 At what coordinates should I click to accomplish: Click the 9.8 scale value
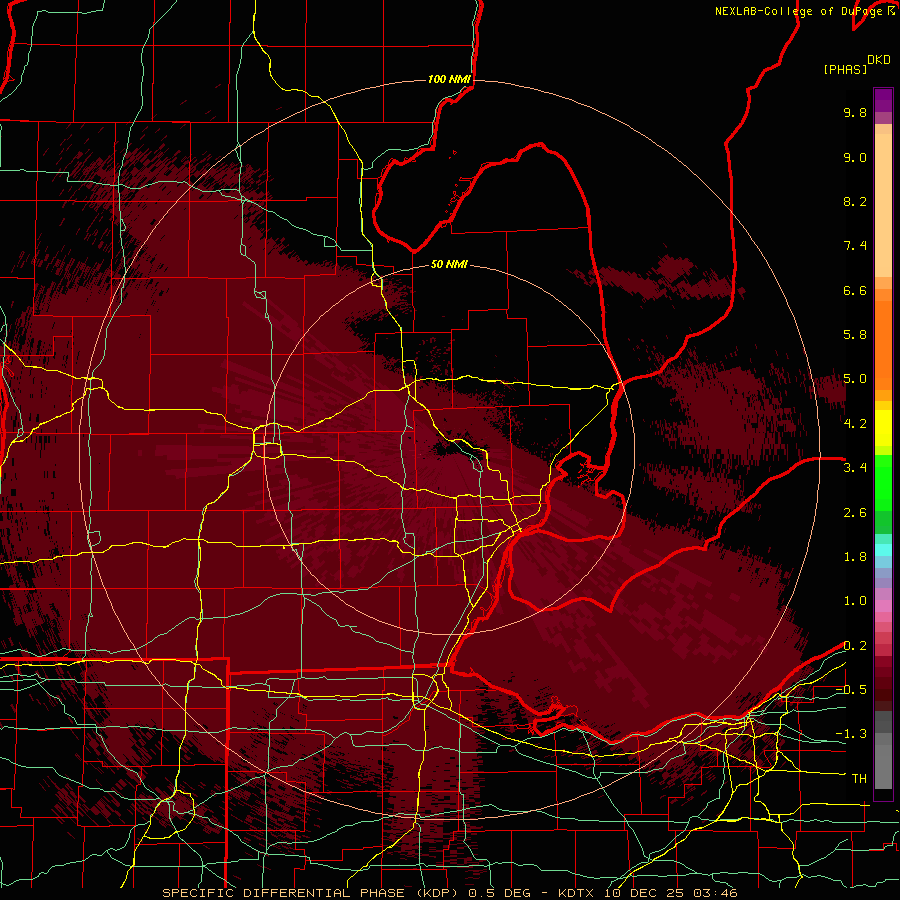click(855, 112)
